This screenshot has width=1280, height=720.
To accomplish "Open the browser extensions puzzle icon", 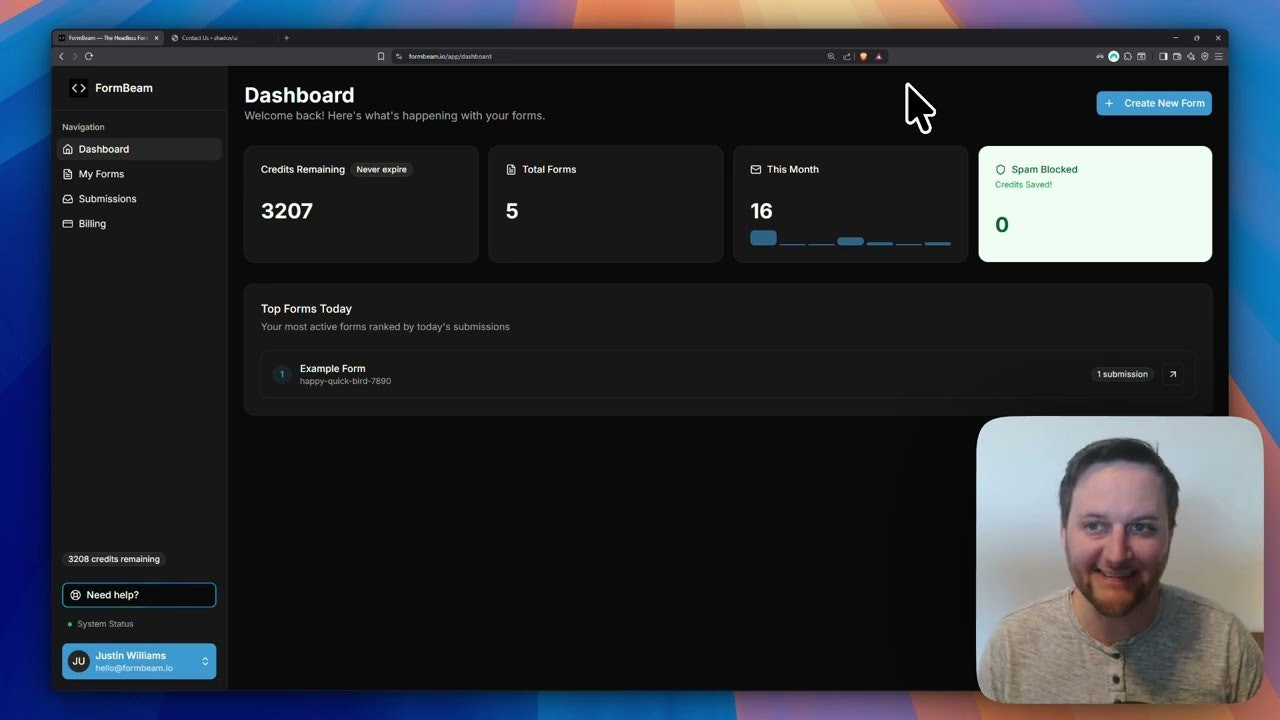I will [x=1128, y=56].
